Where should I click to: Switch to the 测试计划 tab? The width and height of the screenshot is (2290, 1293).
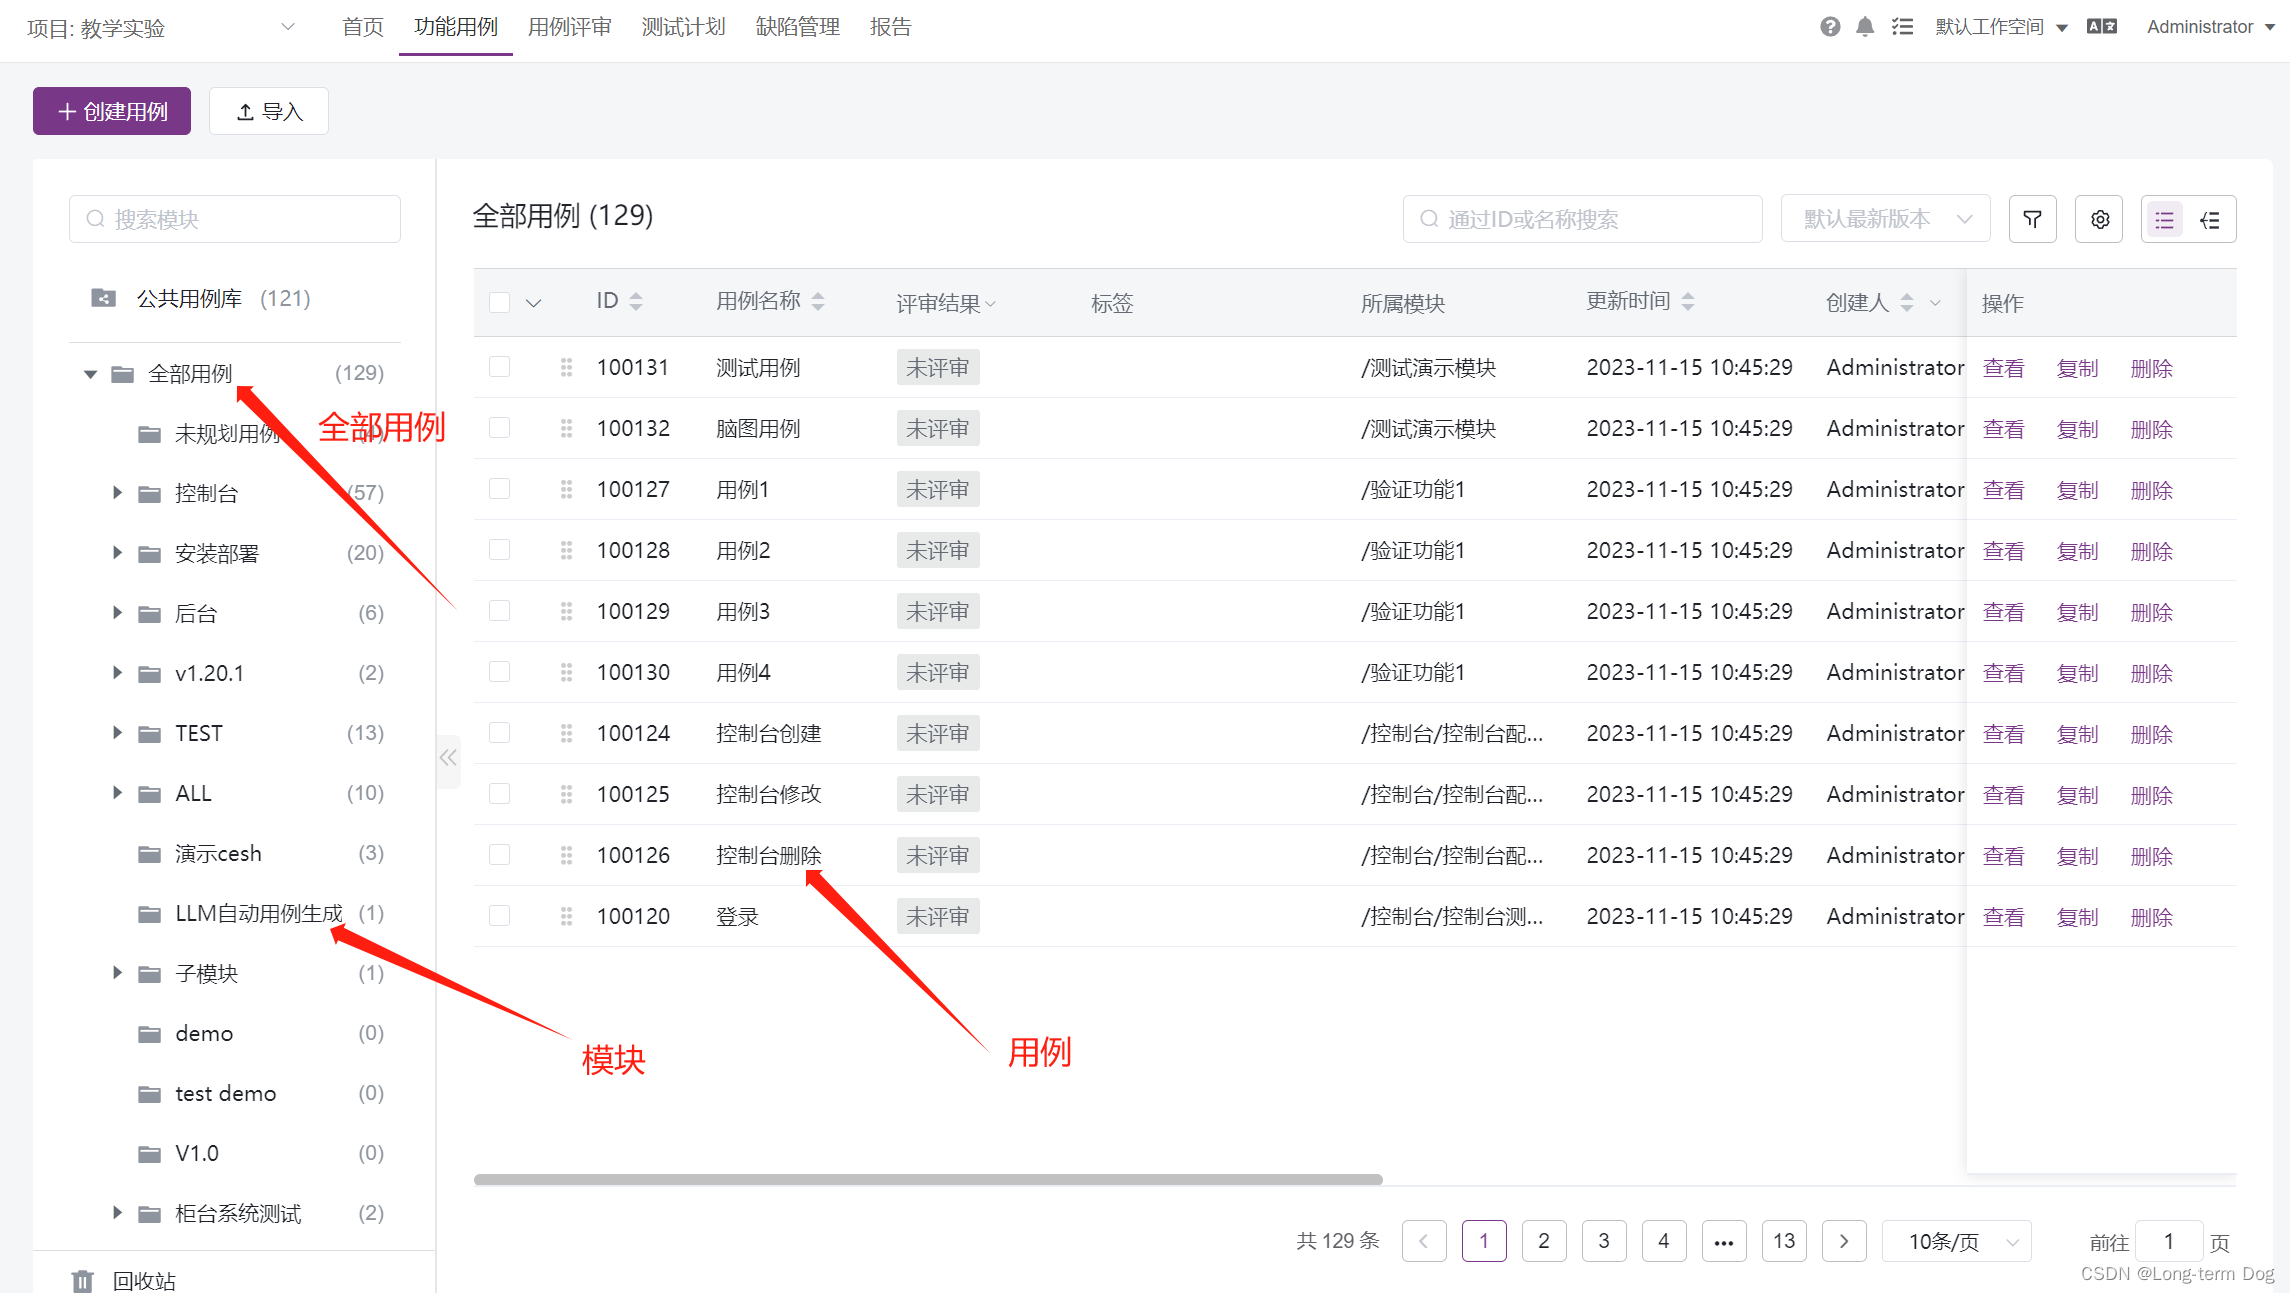(x=683, y=27)
